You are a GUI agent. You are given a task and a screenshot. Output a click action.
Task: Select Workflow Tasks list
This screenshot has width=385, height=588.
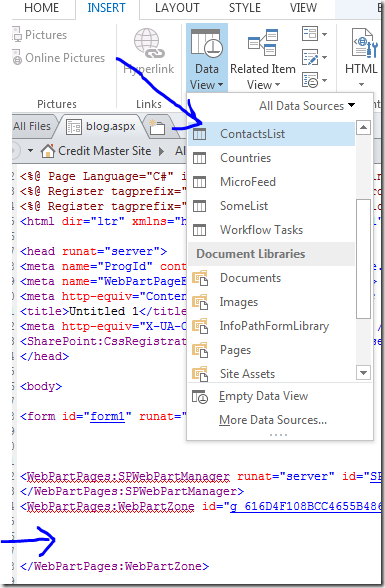[271, 230]
